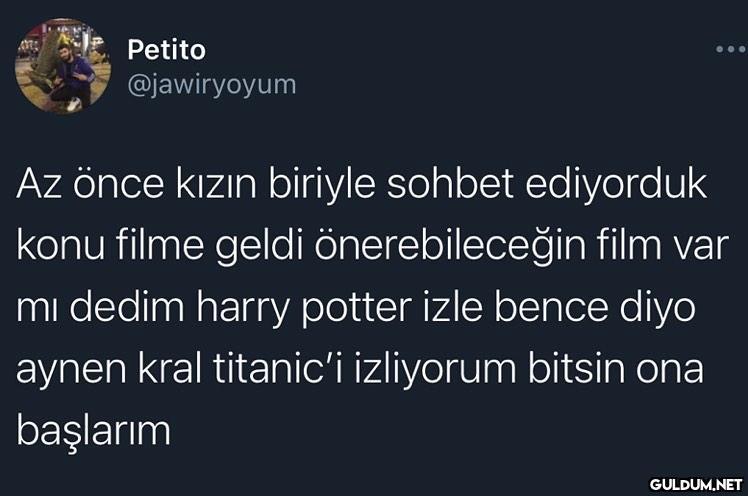Click the word "ediyorduk" in the first line
The image size is (748, 496).
[616, 184]
